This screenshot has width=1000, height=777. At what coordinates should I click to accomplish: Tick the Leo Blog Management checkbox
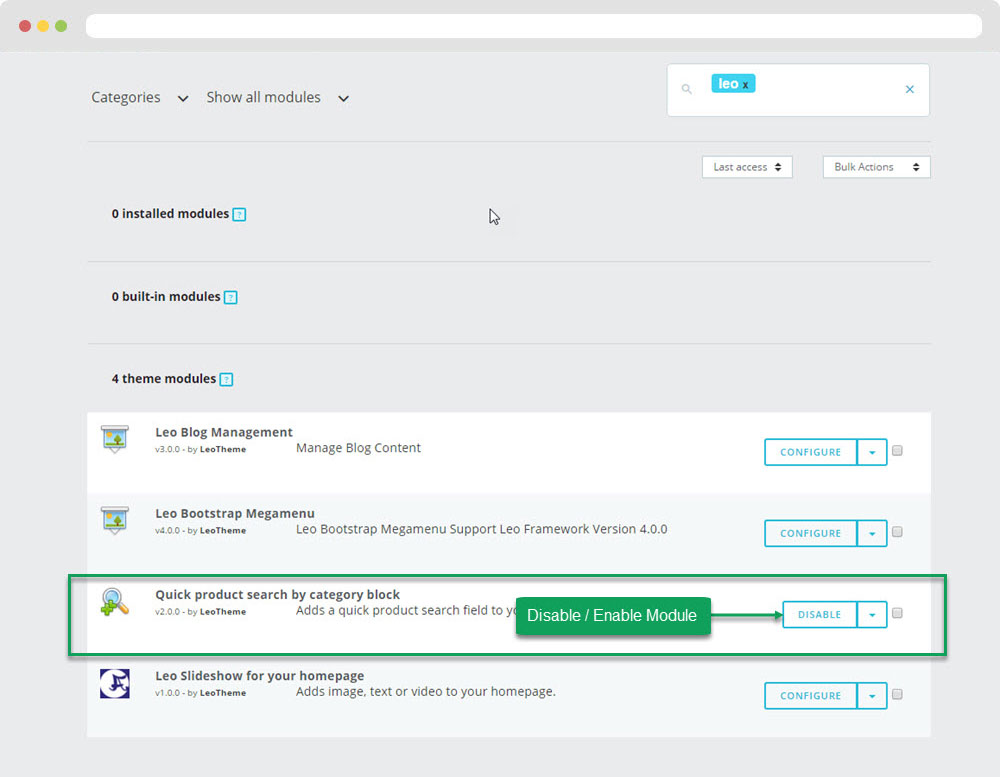[897, 451]
